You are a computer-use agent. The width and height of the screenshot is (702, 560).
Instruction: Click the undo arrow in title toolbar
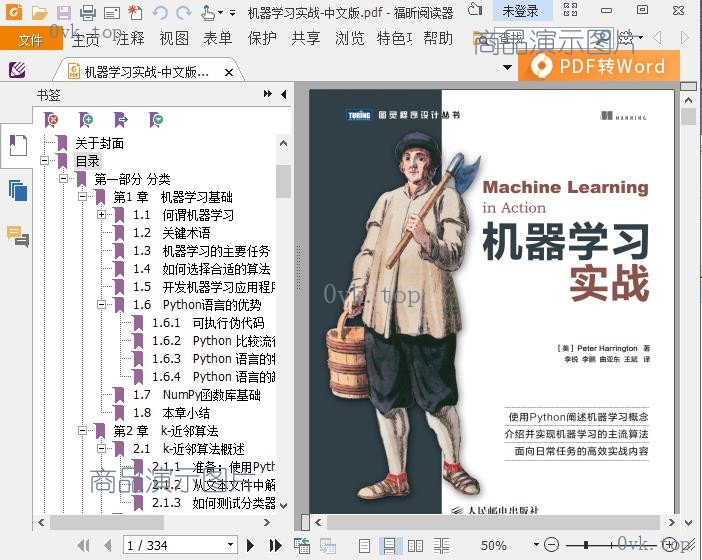[160, 13]
